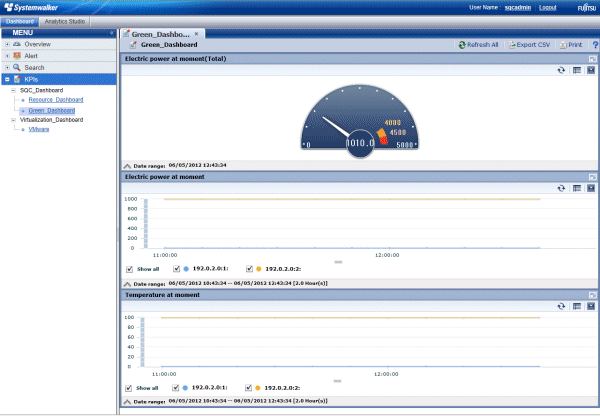600x416 pixels.
Task: Click the Temperature chart range slider handle
Action: click(338, 381)
